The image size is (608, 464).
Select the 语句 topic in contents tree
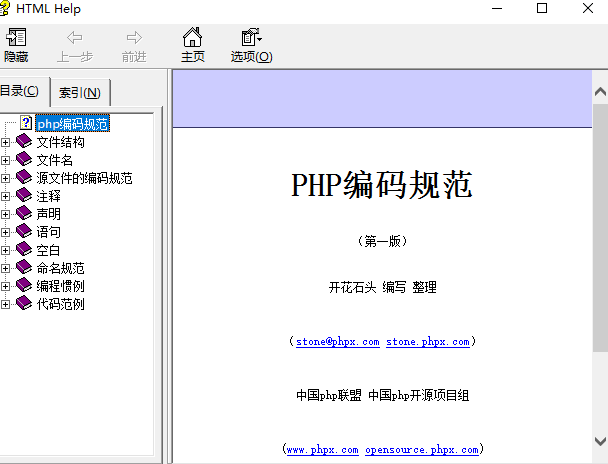[x=49, y=232]
